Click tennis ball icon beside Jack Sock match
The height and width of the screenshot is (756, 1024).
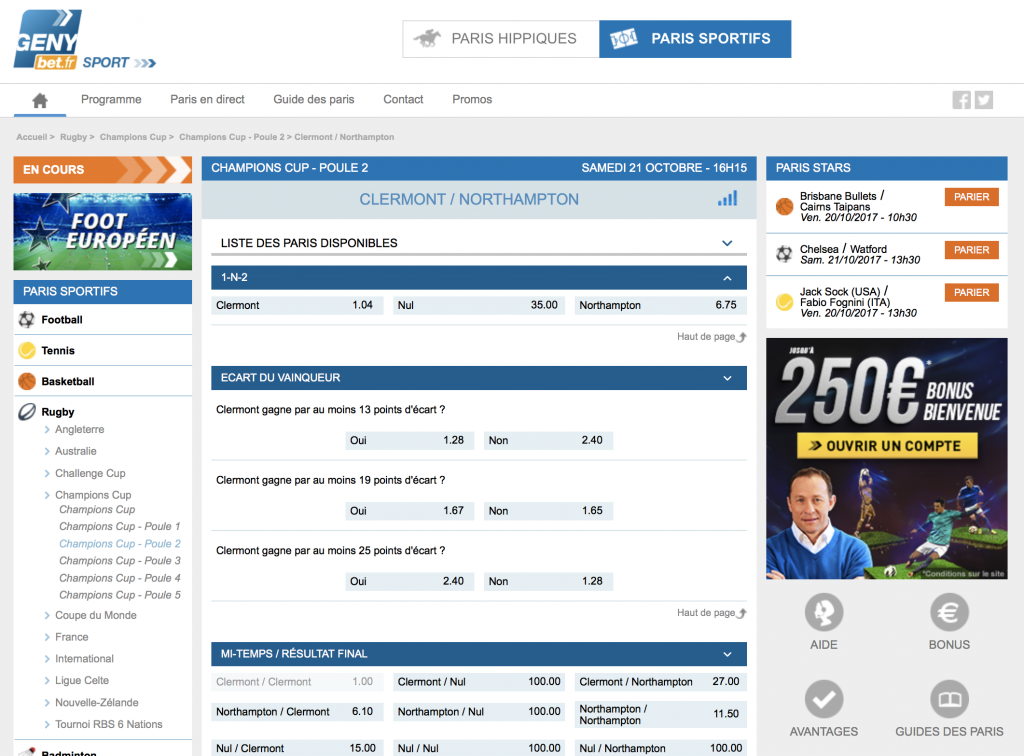tap(784, 302)
